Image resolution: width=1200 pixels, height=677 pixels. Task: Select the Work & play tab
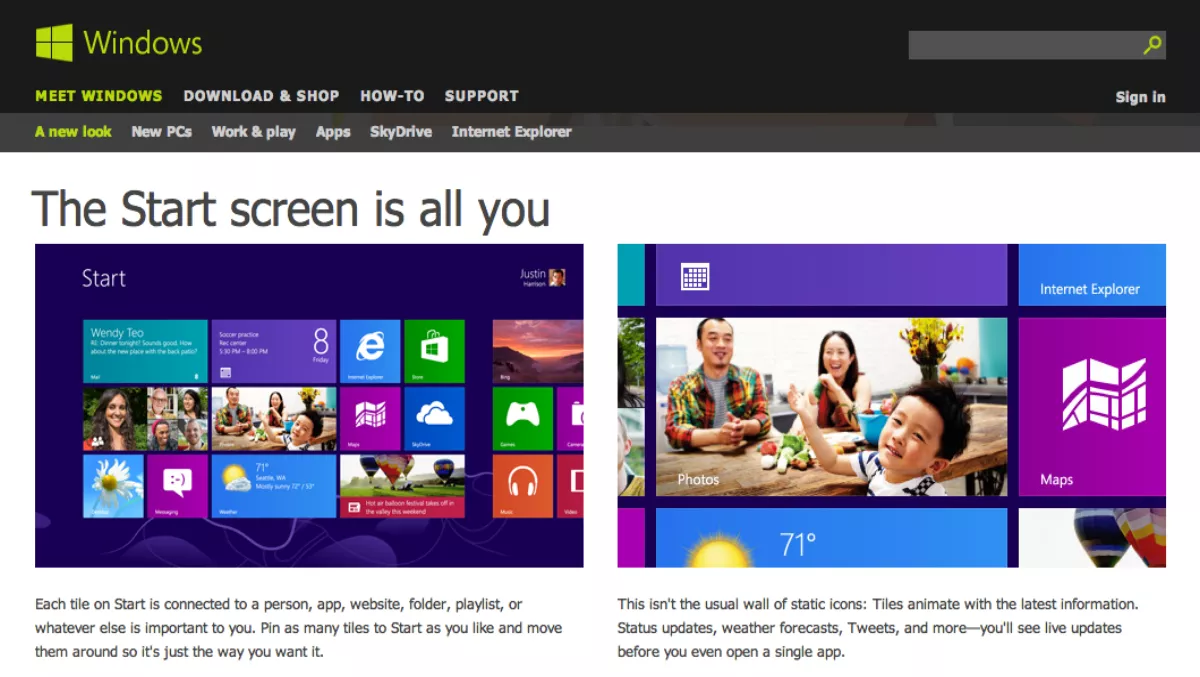click(253, 131)
